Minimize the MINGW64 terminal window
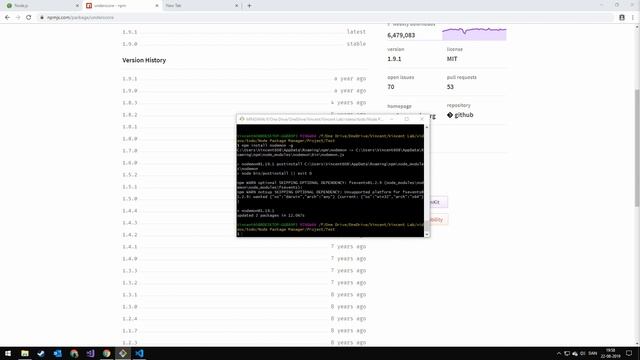Viewport: 640px width, 360px height. [391, 119]
